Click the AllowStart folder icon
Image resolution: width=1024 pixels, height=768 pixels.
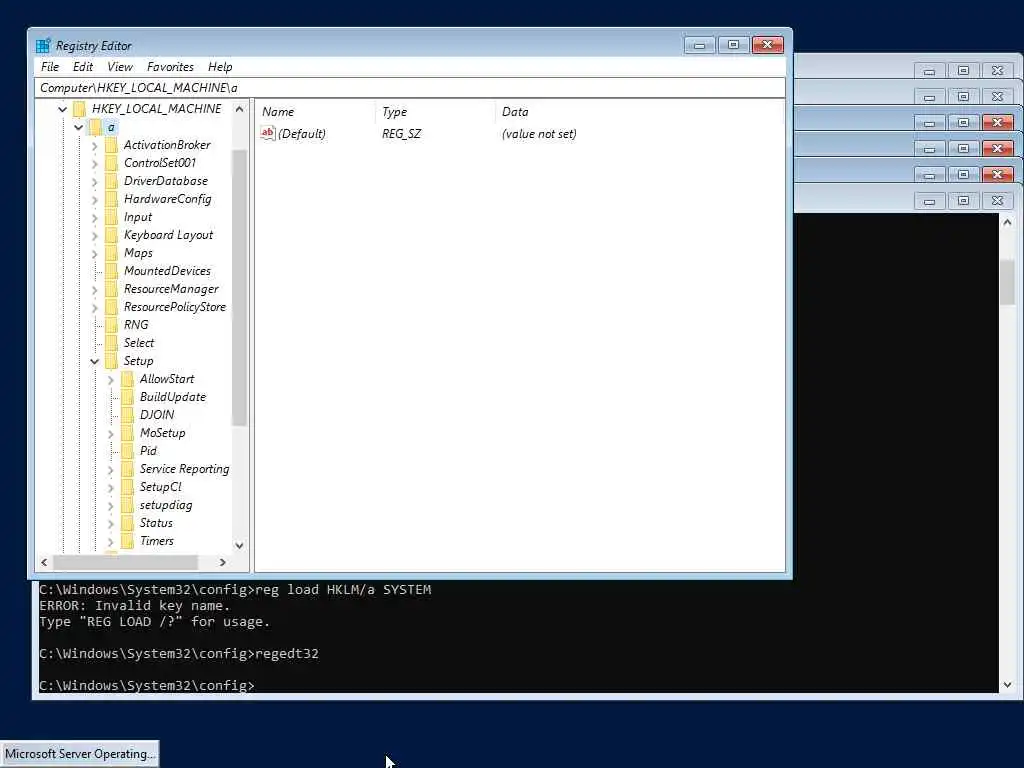127,379
